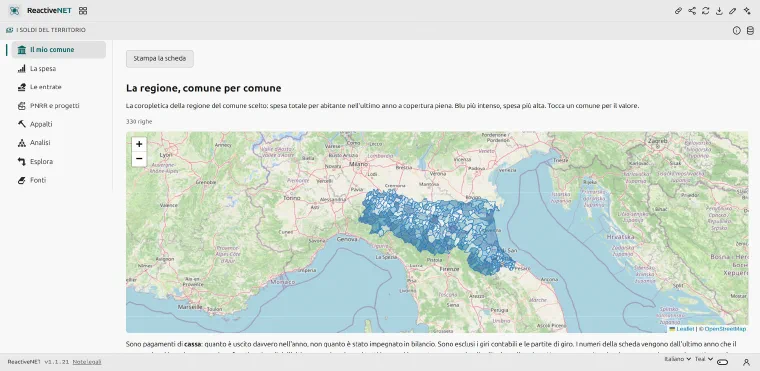Viewport: 760px width, 371px height.
Task: Open the share icon in top toolbar
Action: pyautogui.click(x=692, y=11)
